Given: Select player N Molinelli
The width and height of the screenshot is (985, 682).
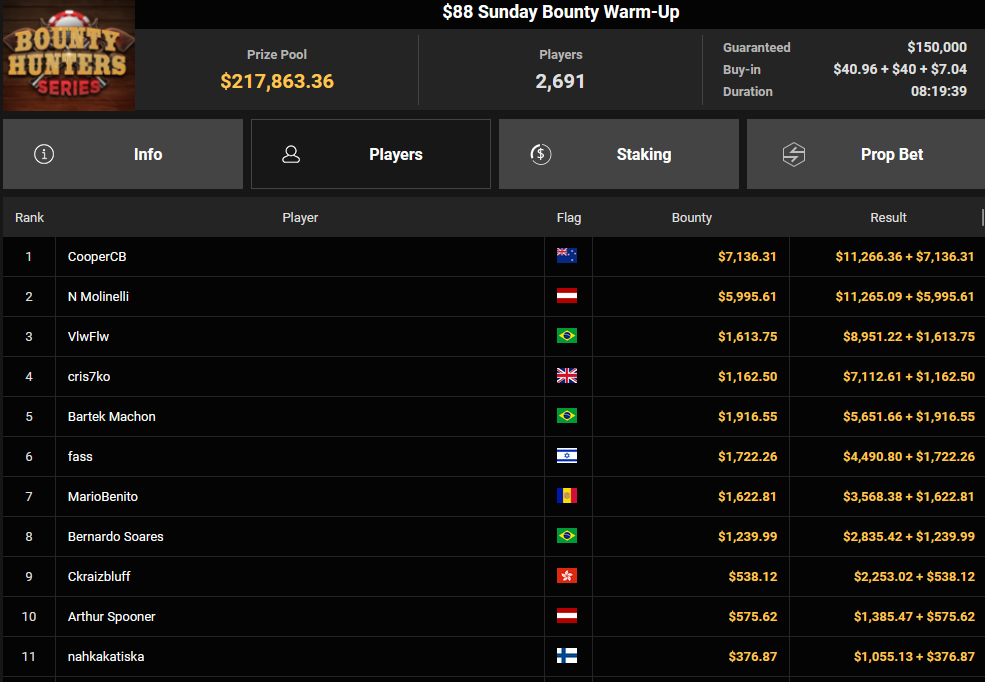Looking at the screenshot, I should point(98,296).
